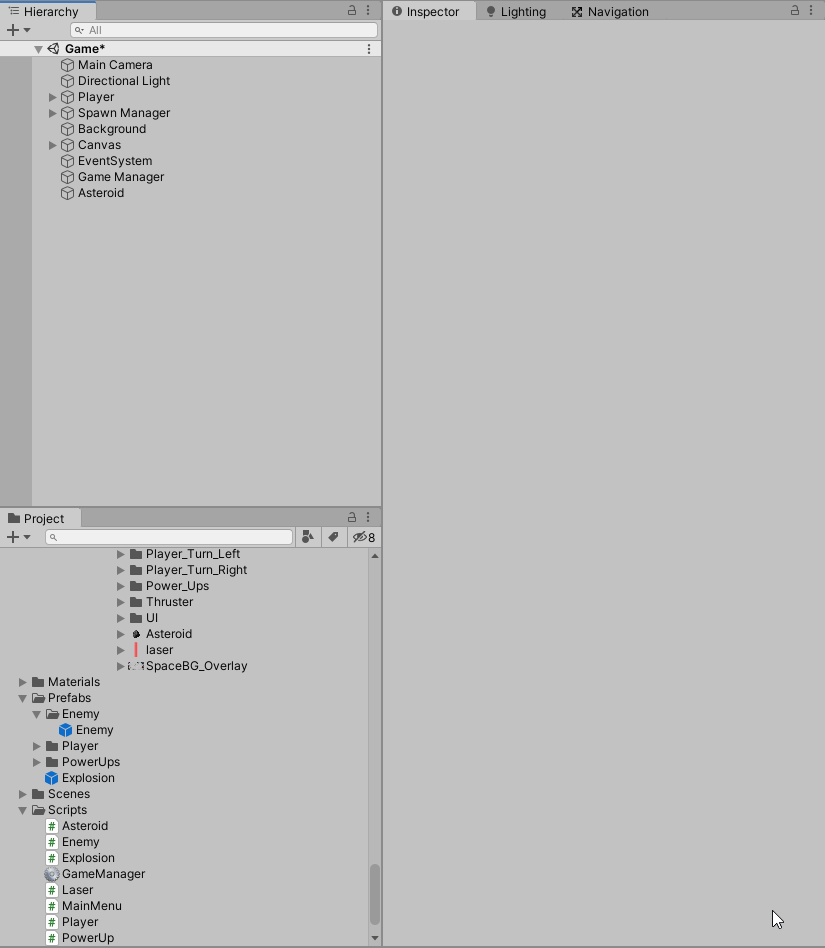Viewport: 825px width, 948px height.
Task: Focus the Project search field
Action: click(x=169, y=537)
